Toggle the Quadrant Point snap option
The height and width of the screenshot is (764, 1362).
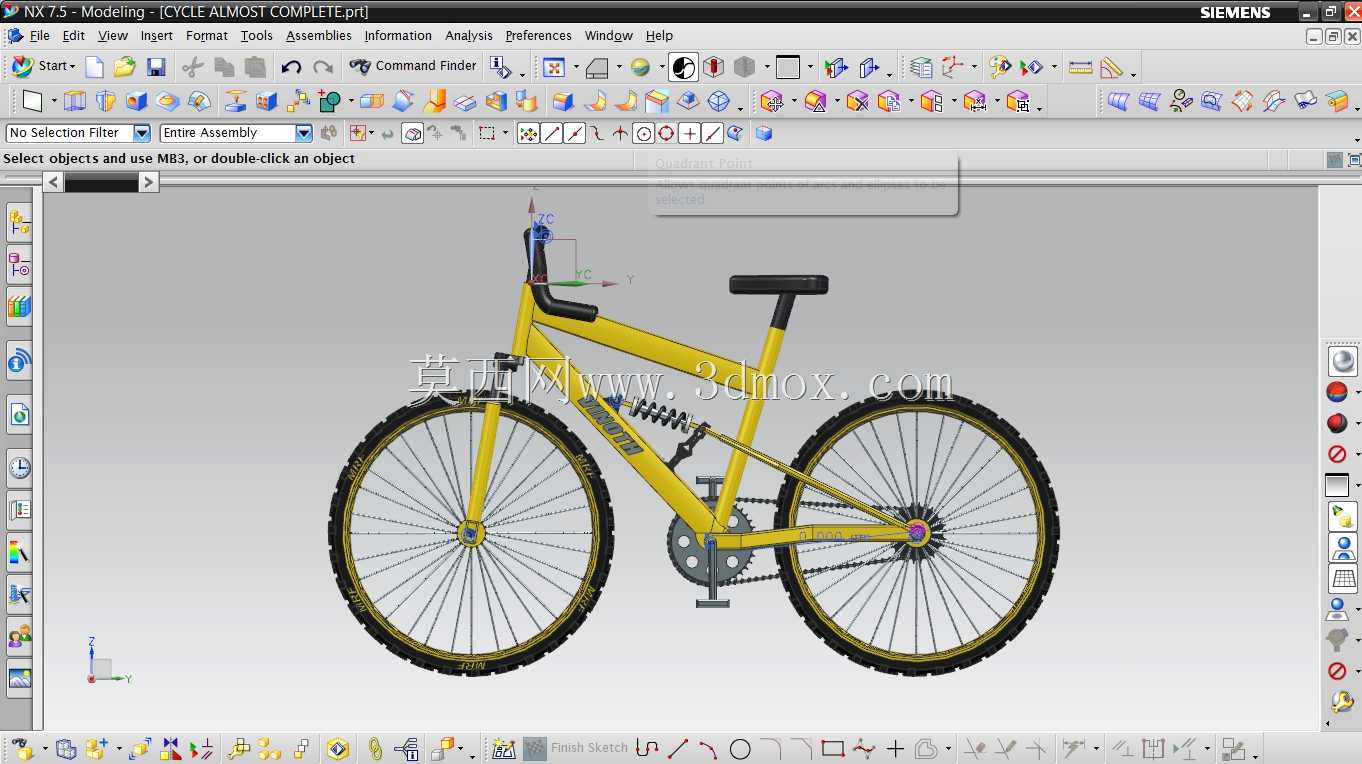point(667,133)
